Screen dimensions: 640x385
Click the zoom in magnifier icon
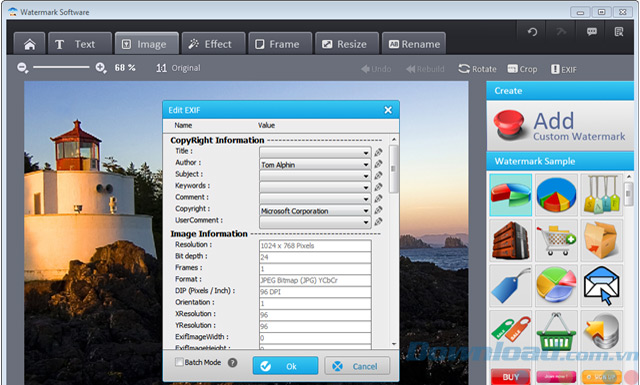[x=101, y=68]
